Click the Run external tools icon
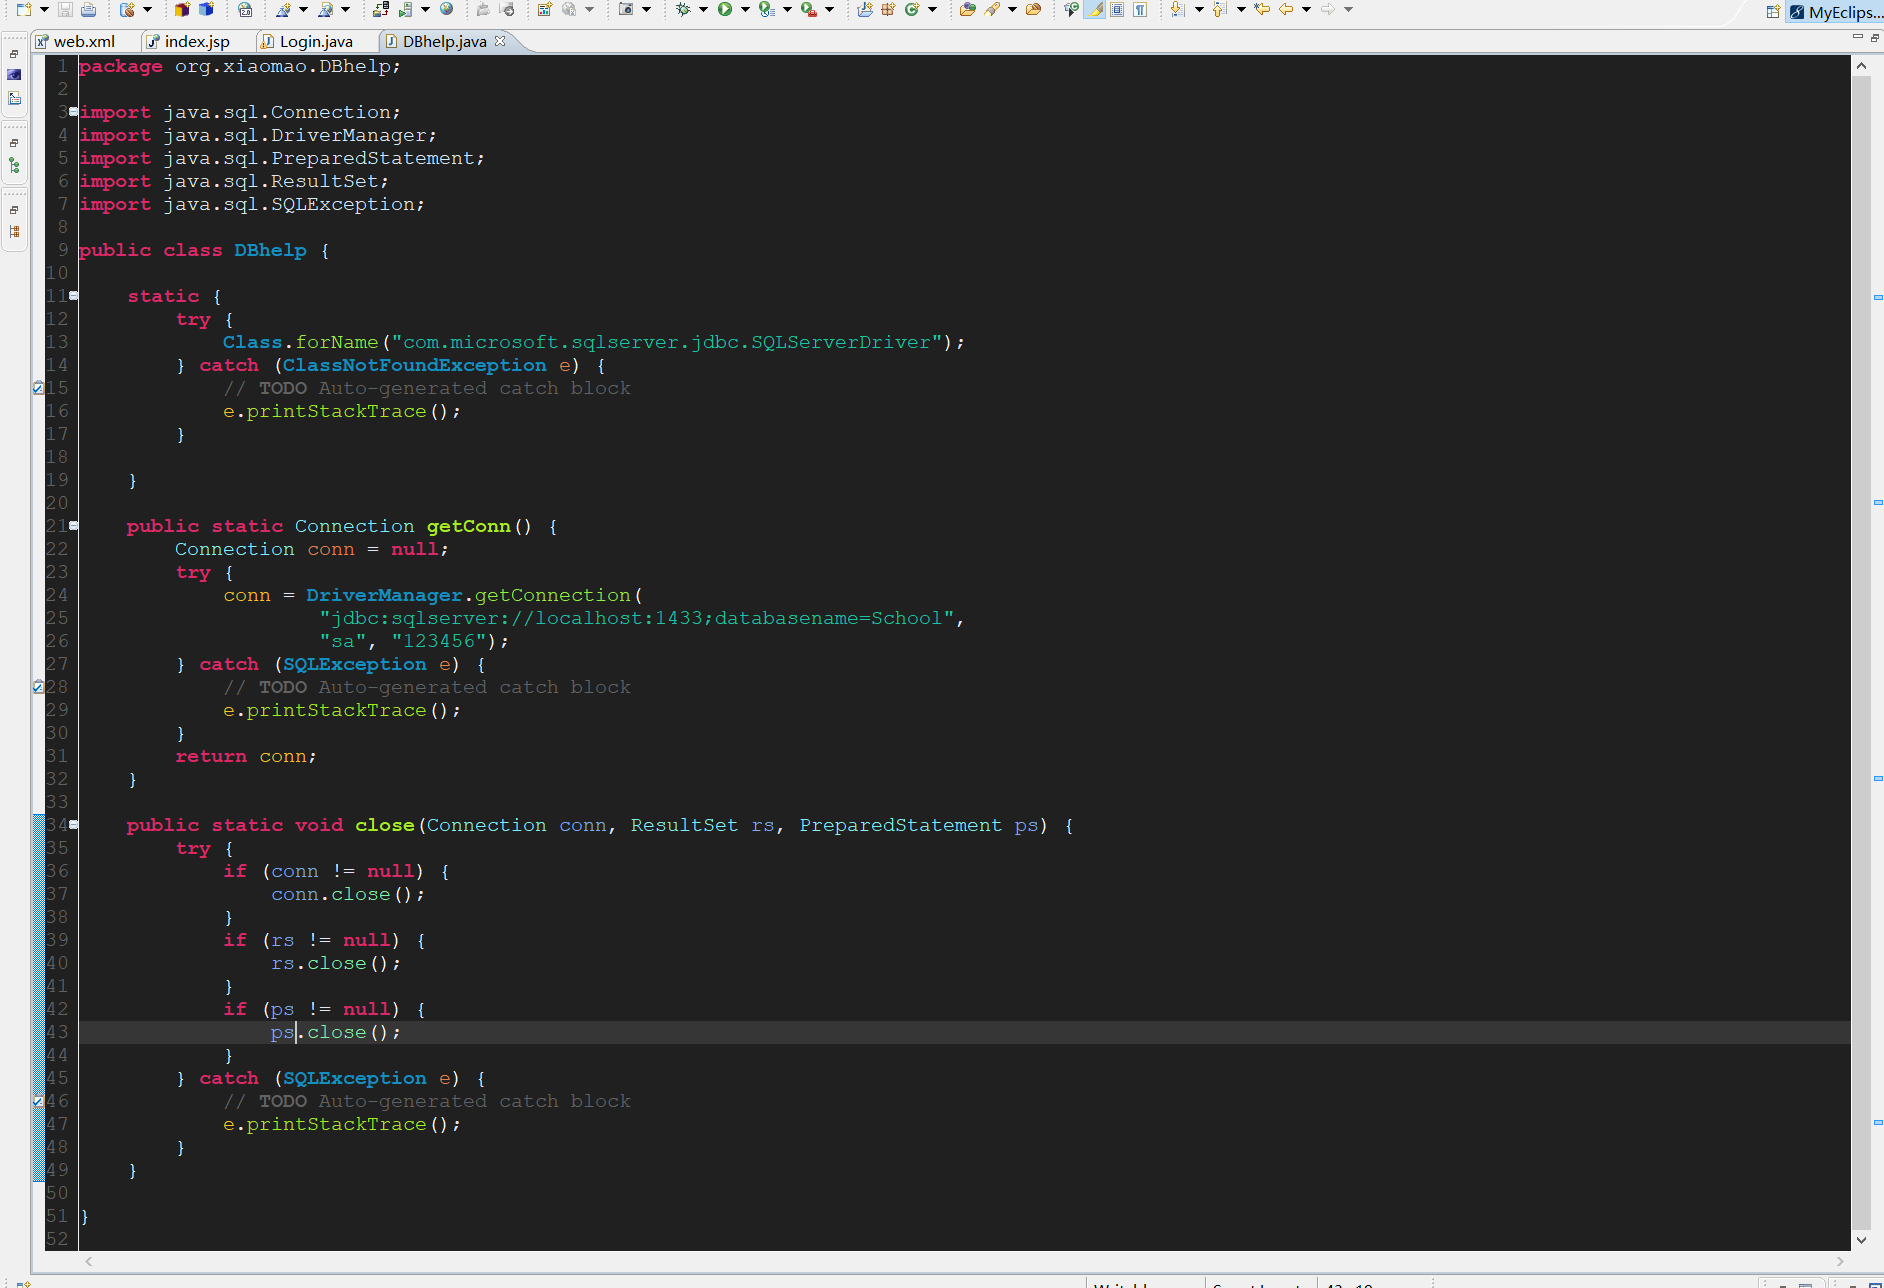Viewport: 1884px width, 1288px height. click(x=808, y=10)
